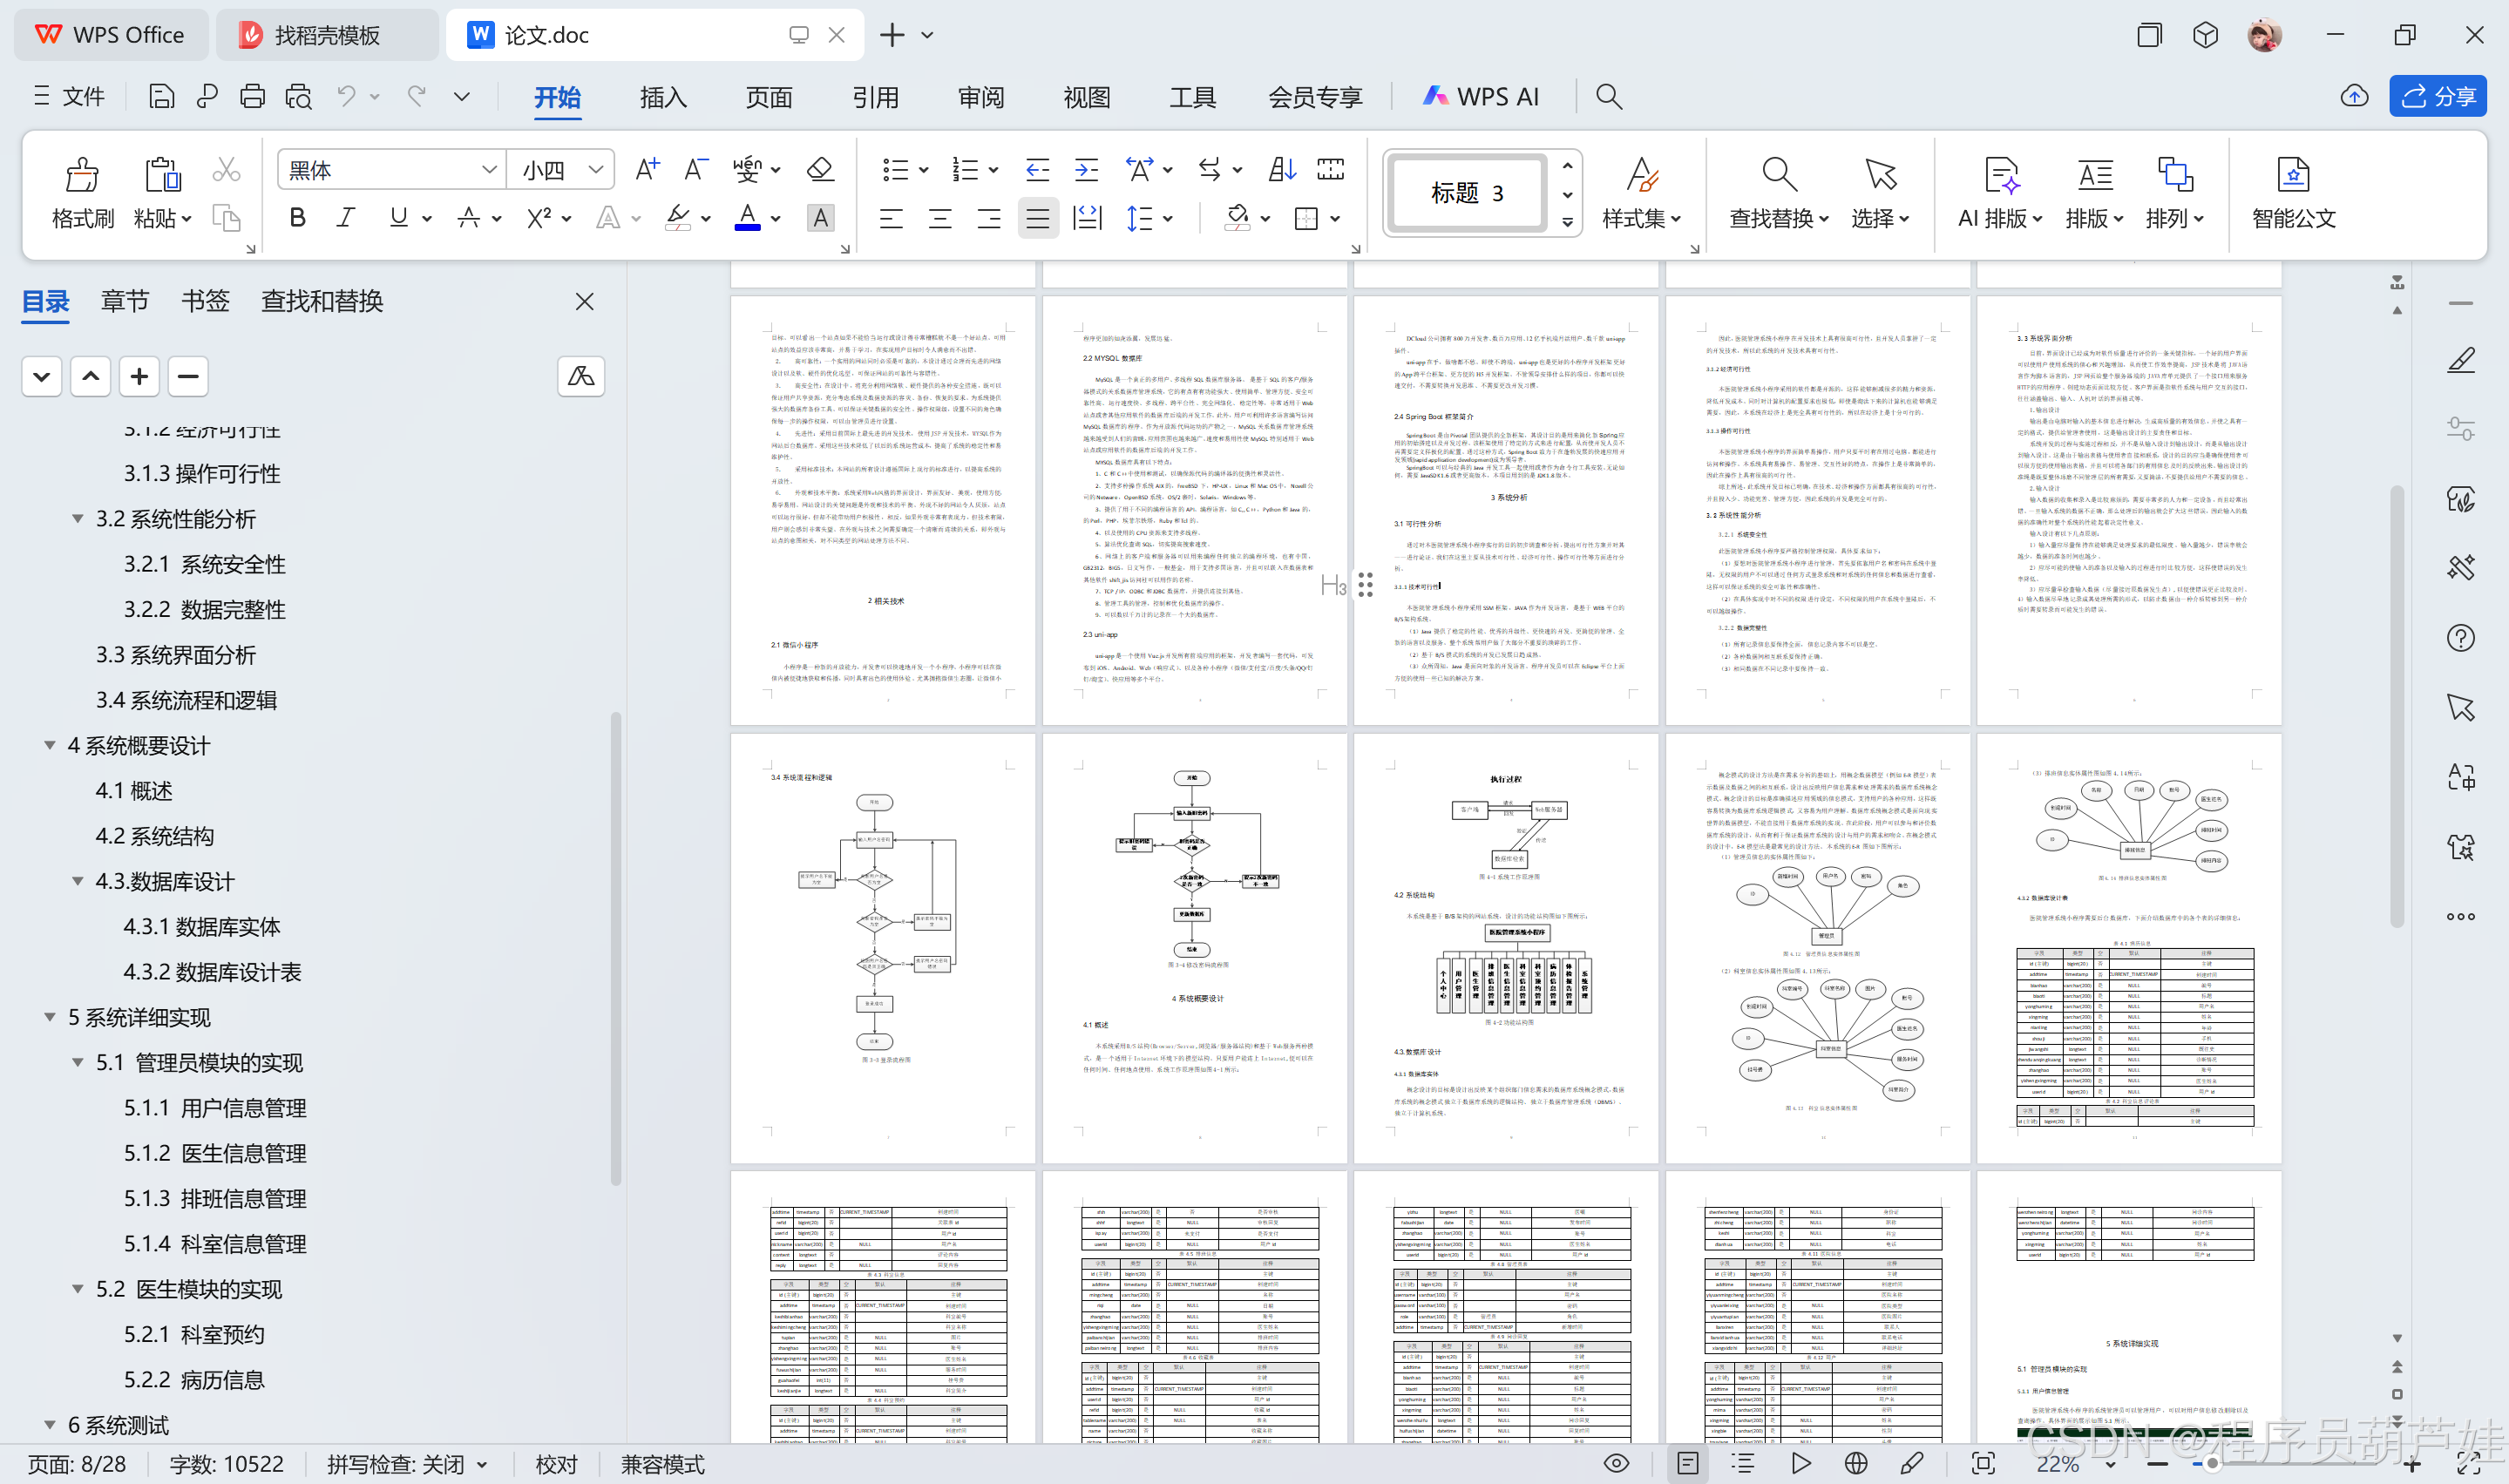
Task: Click the Paste (粘贴) clipboard icon
Action: (x=162, y=175)
